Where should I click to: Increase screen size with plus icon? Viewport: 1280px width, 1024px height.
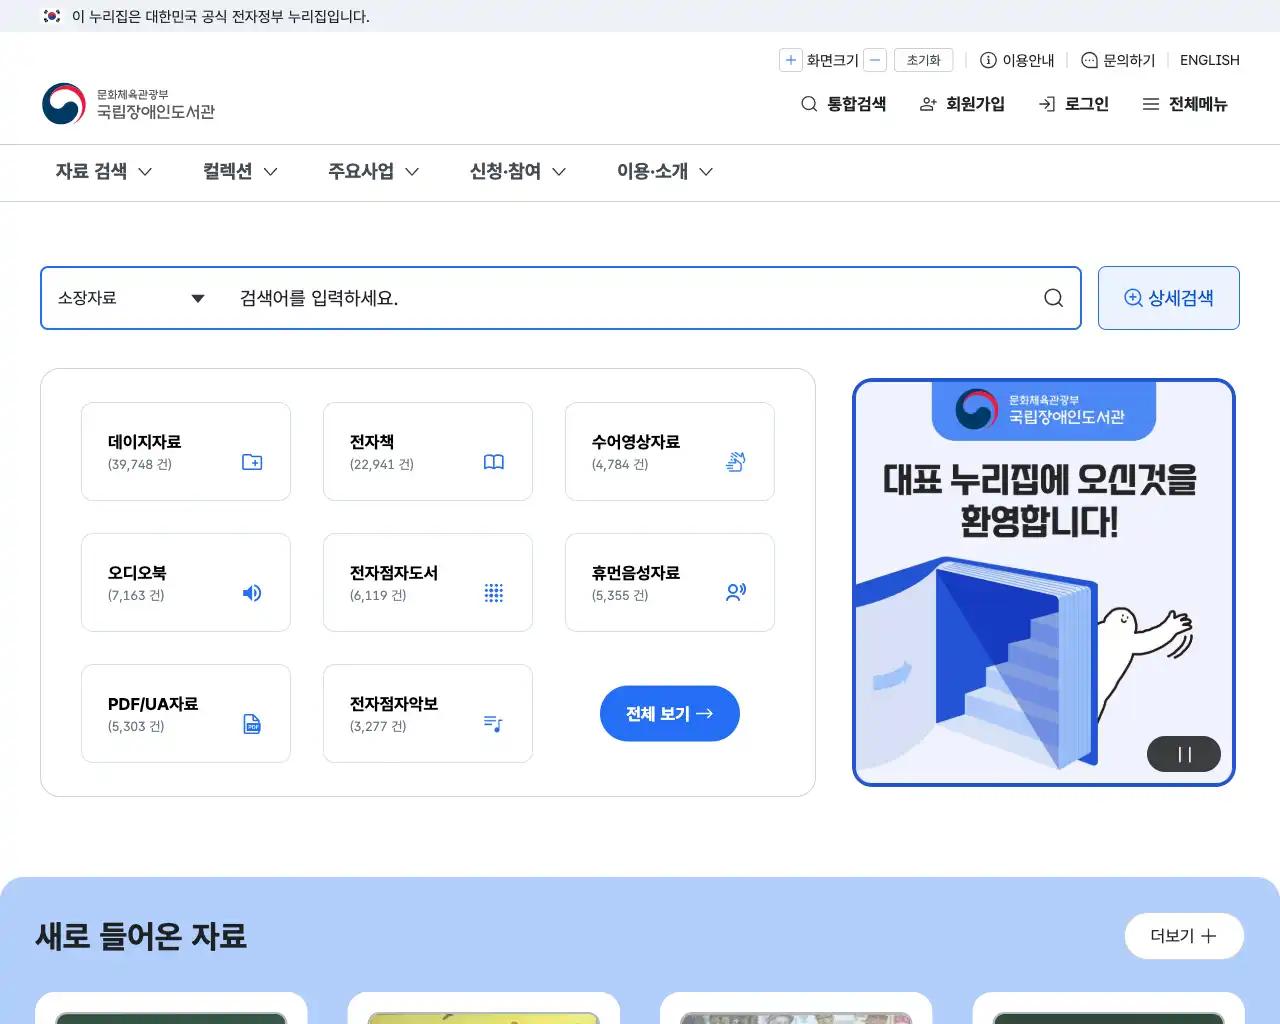791,60
